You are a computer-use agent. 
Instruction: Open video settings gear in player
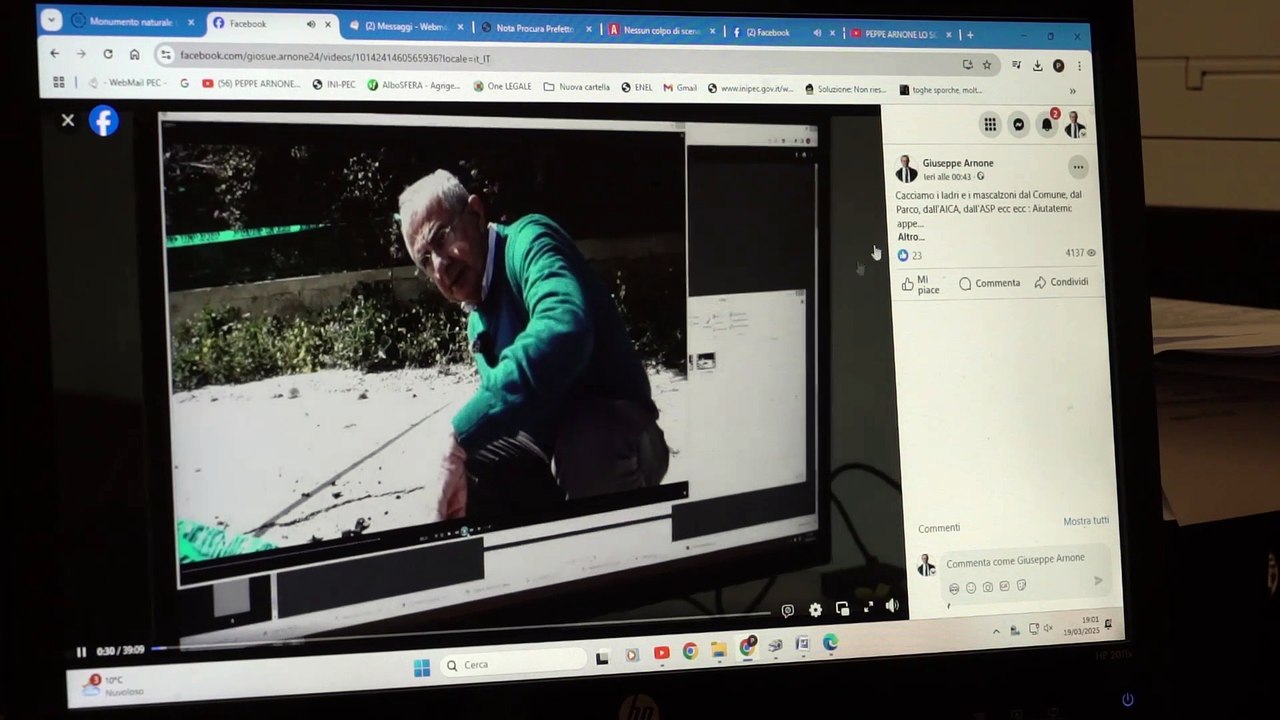coord(815,609)
